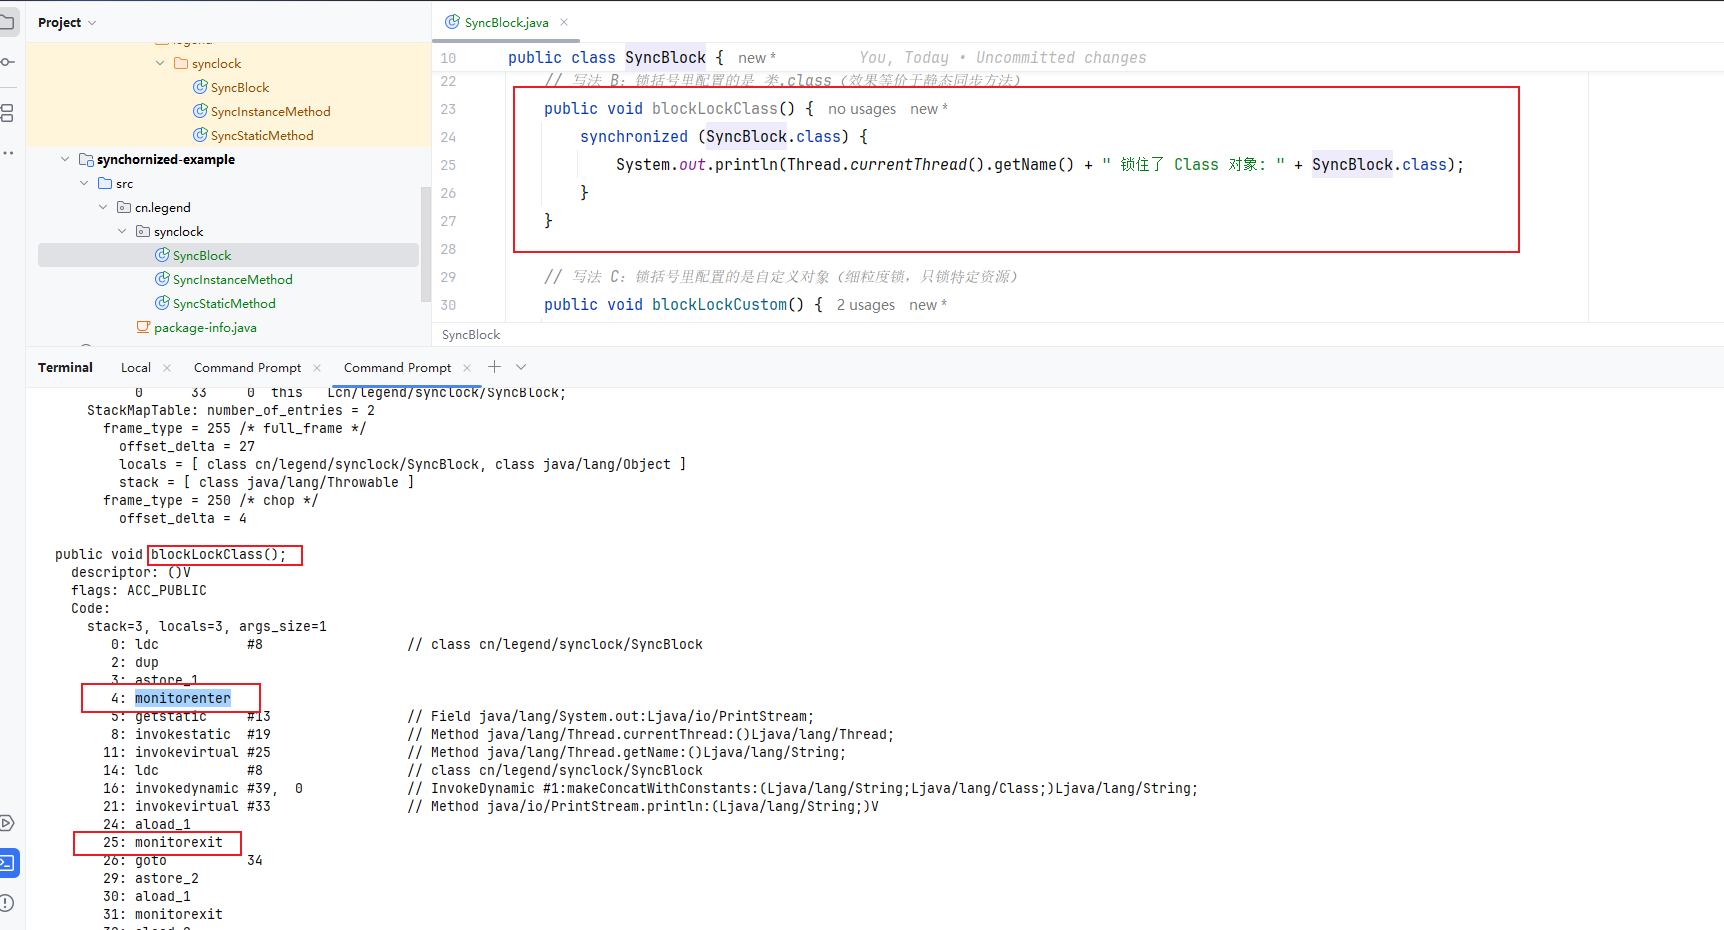Open upper SyncStaticMethod class
Image resolution: width=1724 pixels, height=930 pixels.
pyautogui.click(x=262, y=135)
